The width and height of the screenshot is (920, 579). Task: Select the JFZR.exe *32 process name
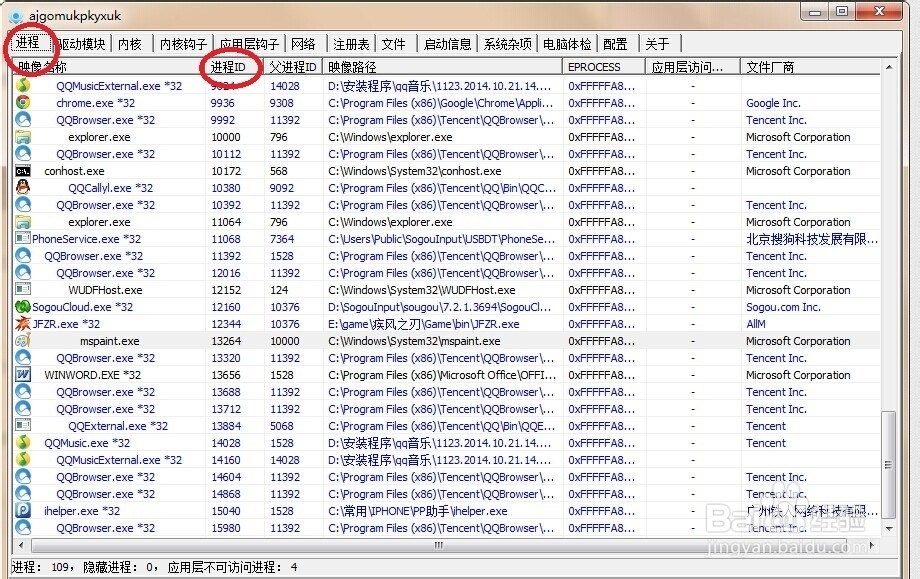tap(66, 324)
